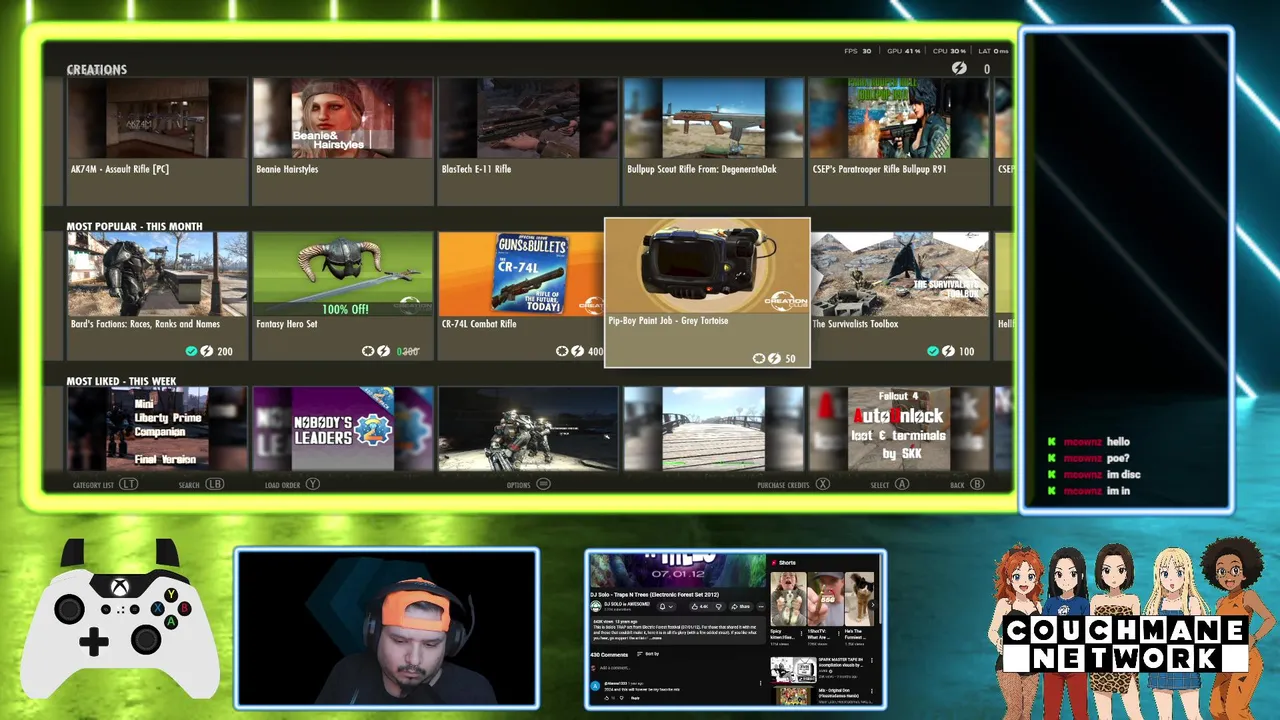Click the Shorts next arrow in YouTube
The width and height of the screenshot is (1280, 720).
pos(872,605)
